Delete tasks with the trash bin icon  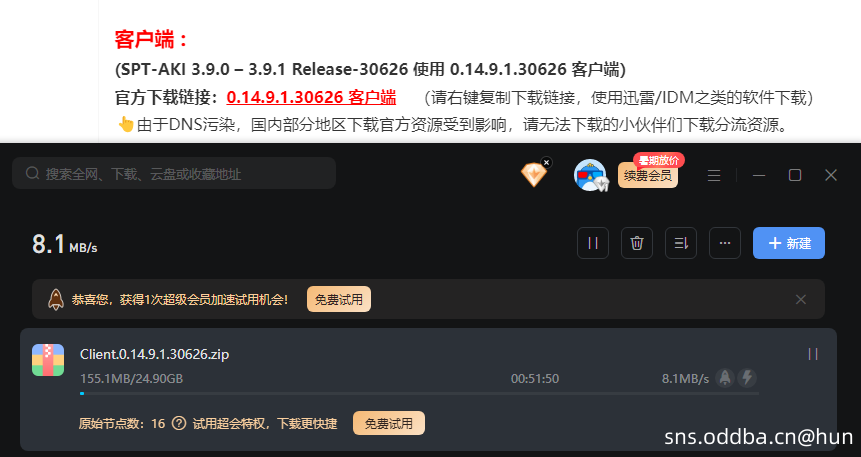(636, 243)
